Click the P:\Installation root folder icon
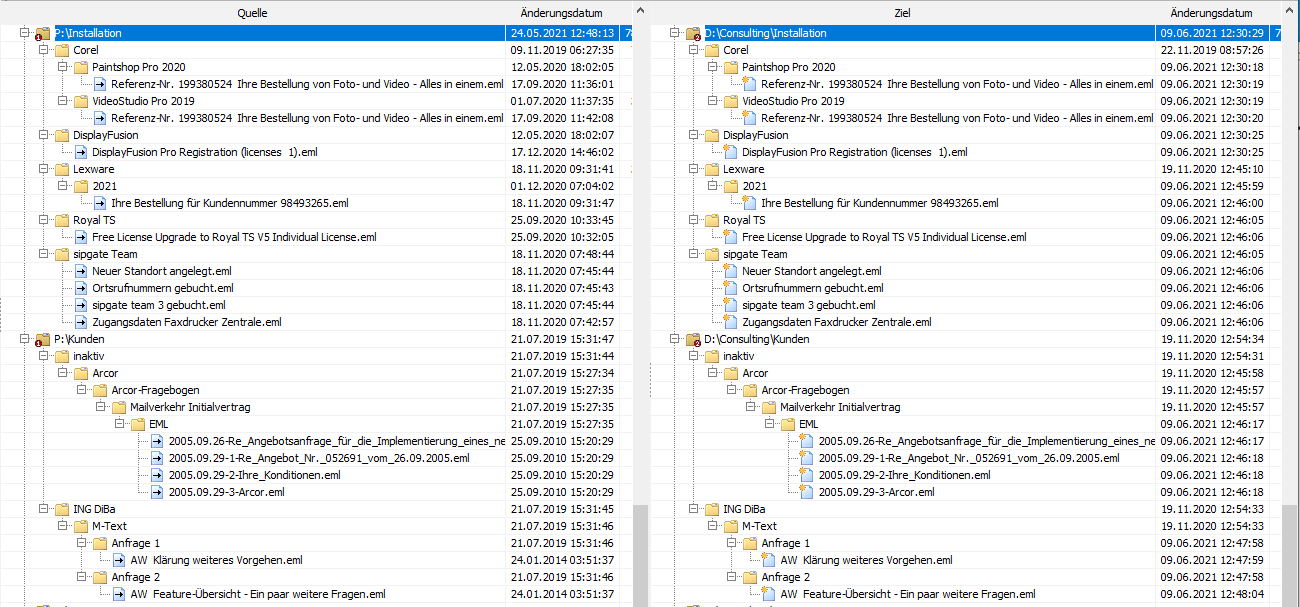 tap(42, 34)
